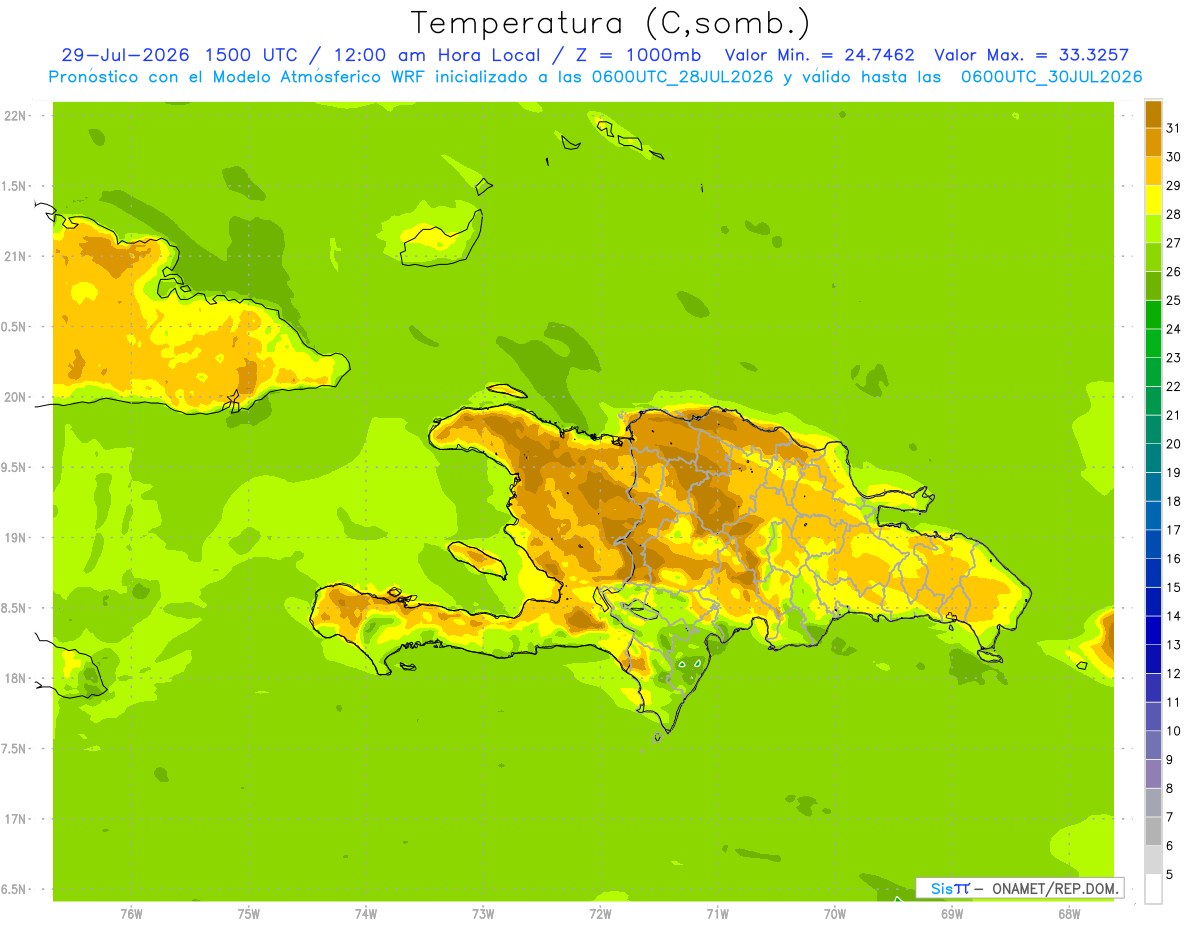Click the colorbar label 31
Viewport: 1200px width, 927px height.
[x=1173, y=128]
